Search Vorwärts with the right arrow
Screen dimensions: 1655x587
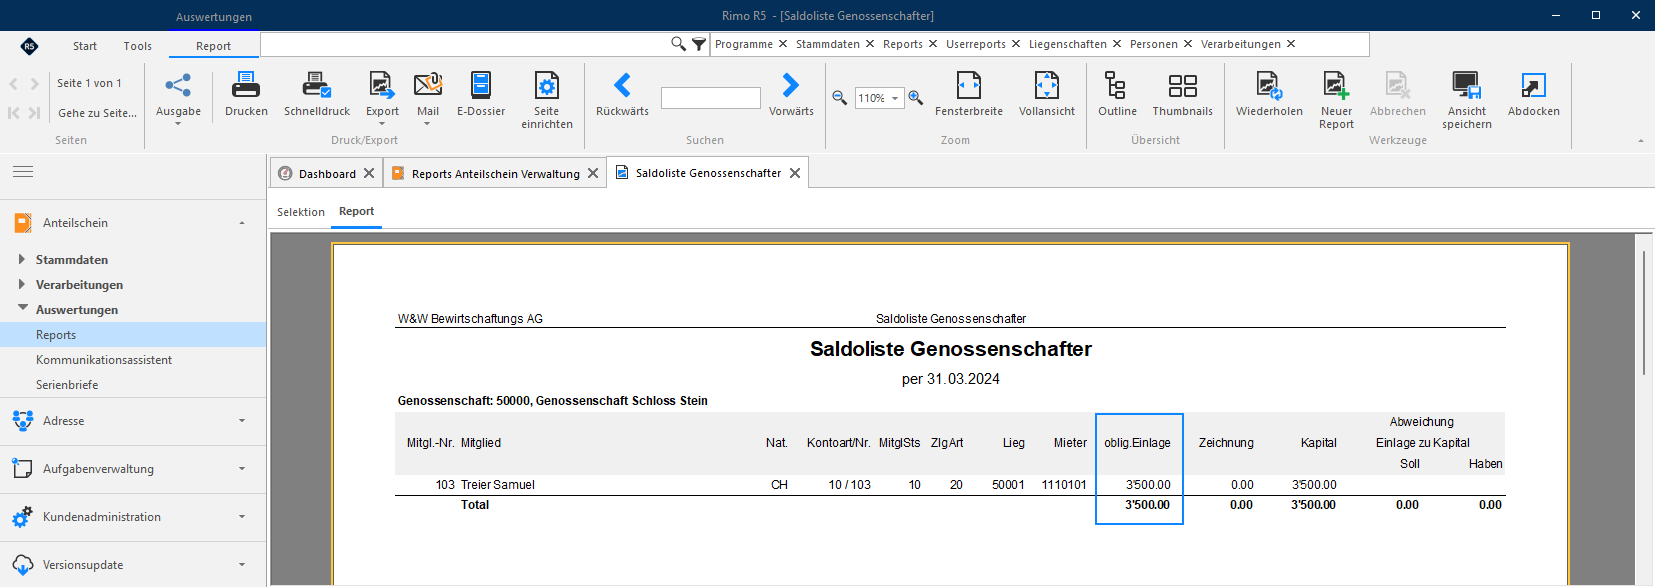tap(791, 85)
